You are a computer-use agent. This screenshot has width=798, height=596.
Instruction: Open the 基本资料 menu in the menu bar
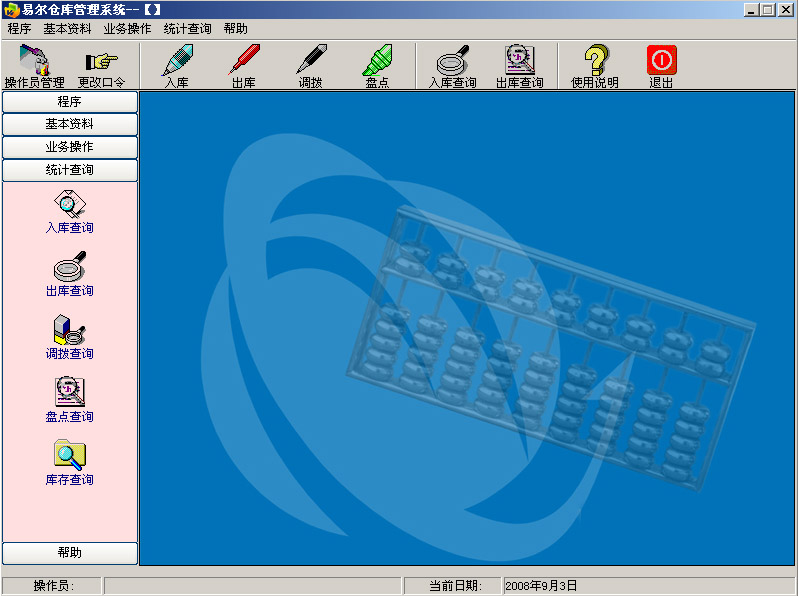pyautogui.click(x=67, y=29)
